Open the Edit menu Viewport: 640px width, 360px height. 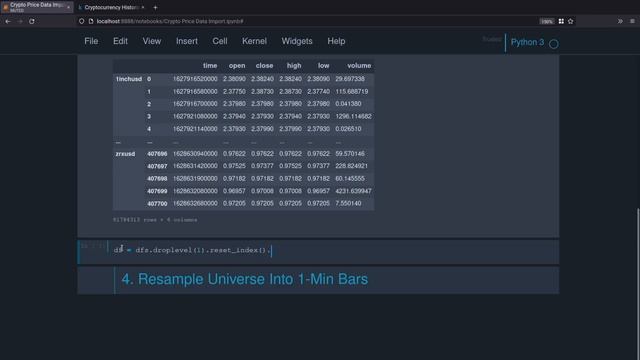[120, 41]
